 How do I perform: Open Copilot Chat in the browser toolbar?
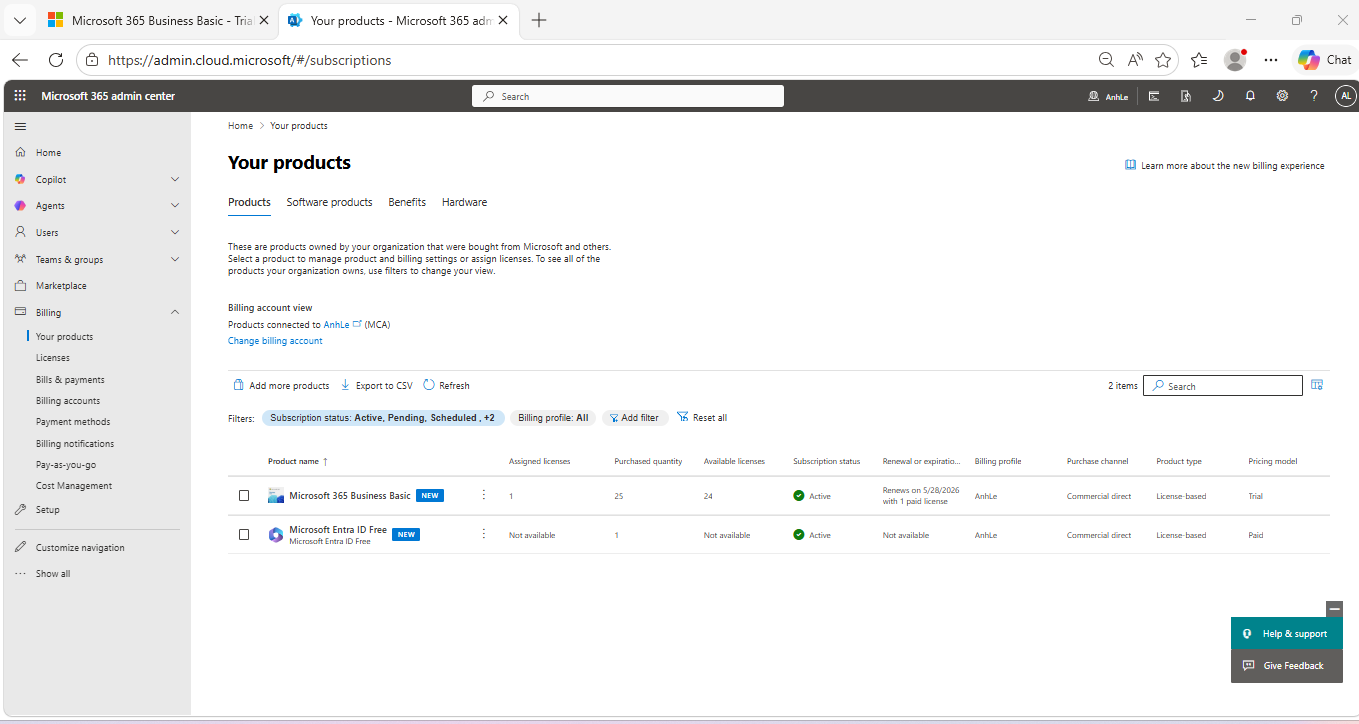pyautogui.click(x=1325, y=60)
